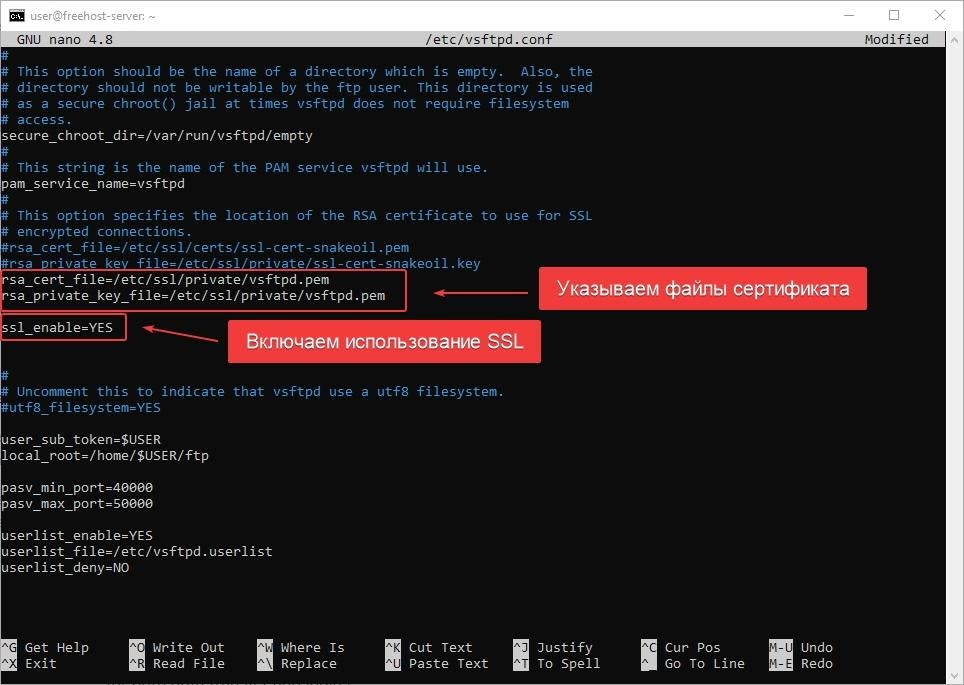Click the console icon in the title bar
The width and height of the screenshot is (964, 685).
(x=17, y=16)
